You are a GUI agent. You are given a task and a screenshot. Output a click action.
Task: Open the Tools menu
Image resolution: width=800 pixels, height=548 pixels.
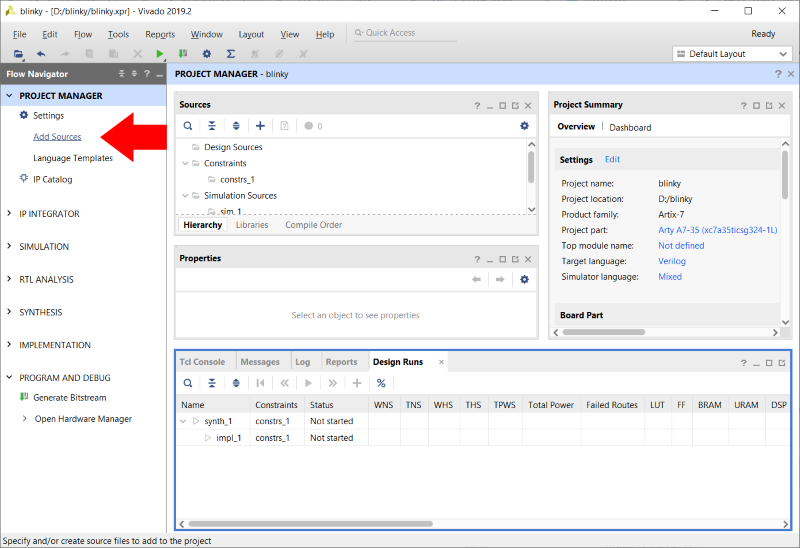[118, 34]
